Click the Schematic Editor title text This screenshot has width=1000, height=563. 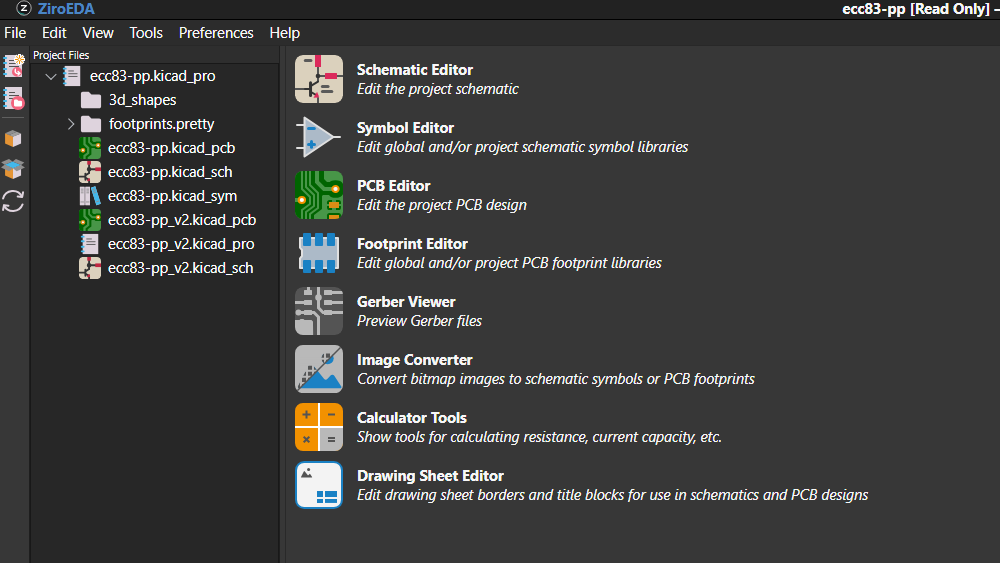pos(415,69)
